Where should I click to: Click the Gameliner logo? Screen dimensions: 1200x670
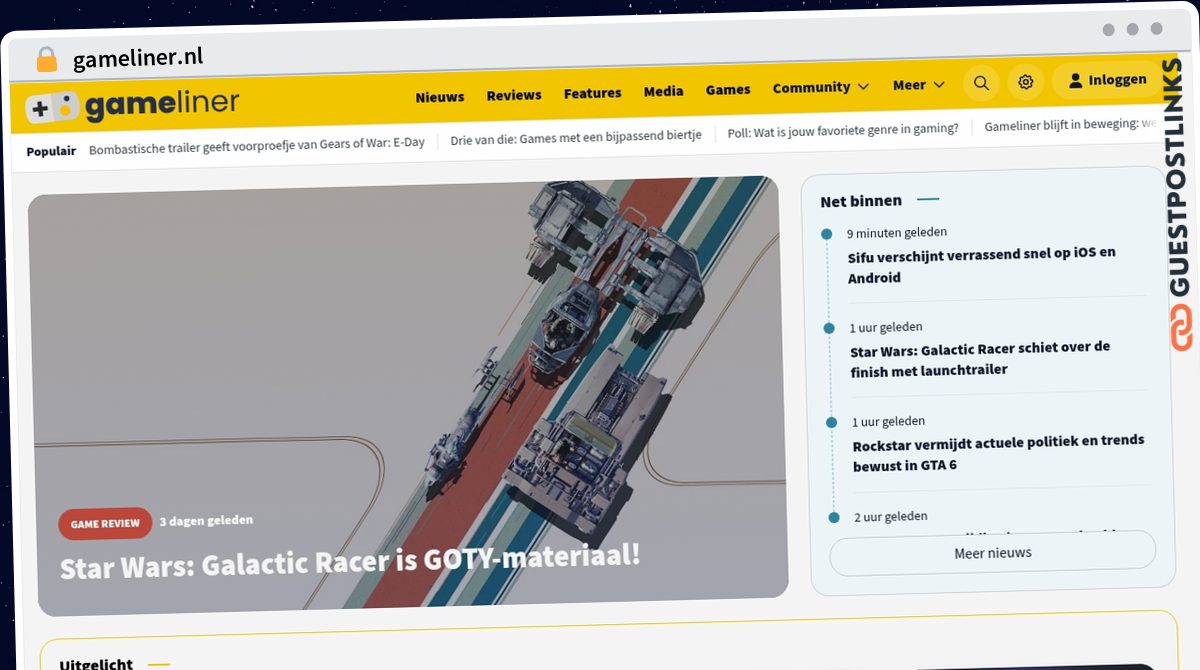tap(132, 105)
